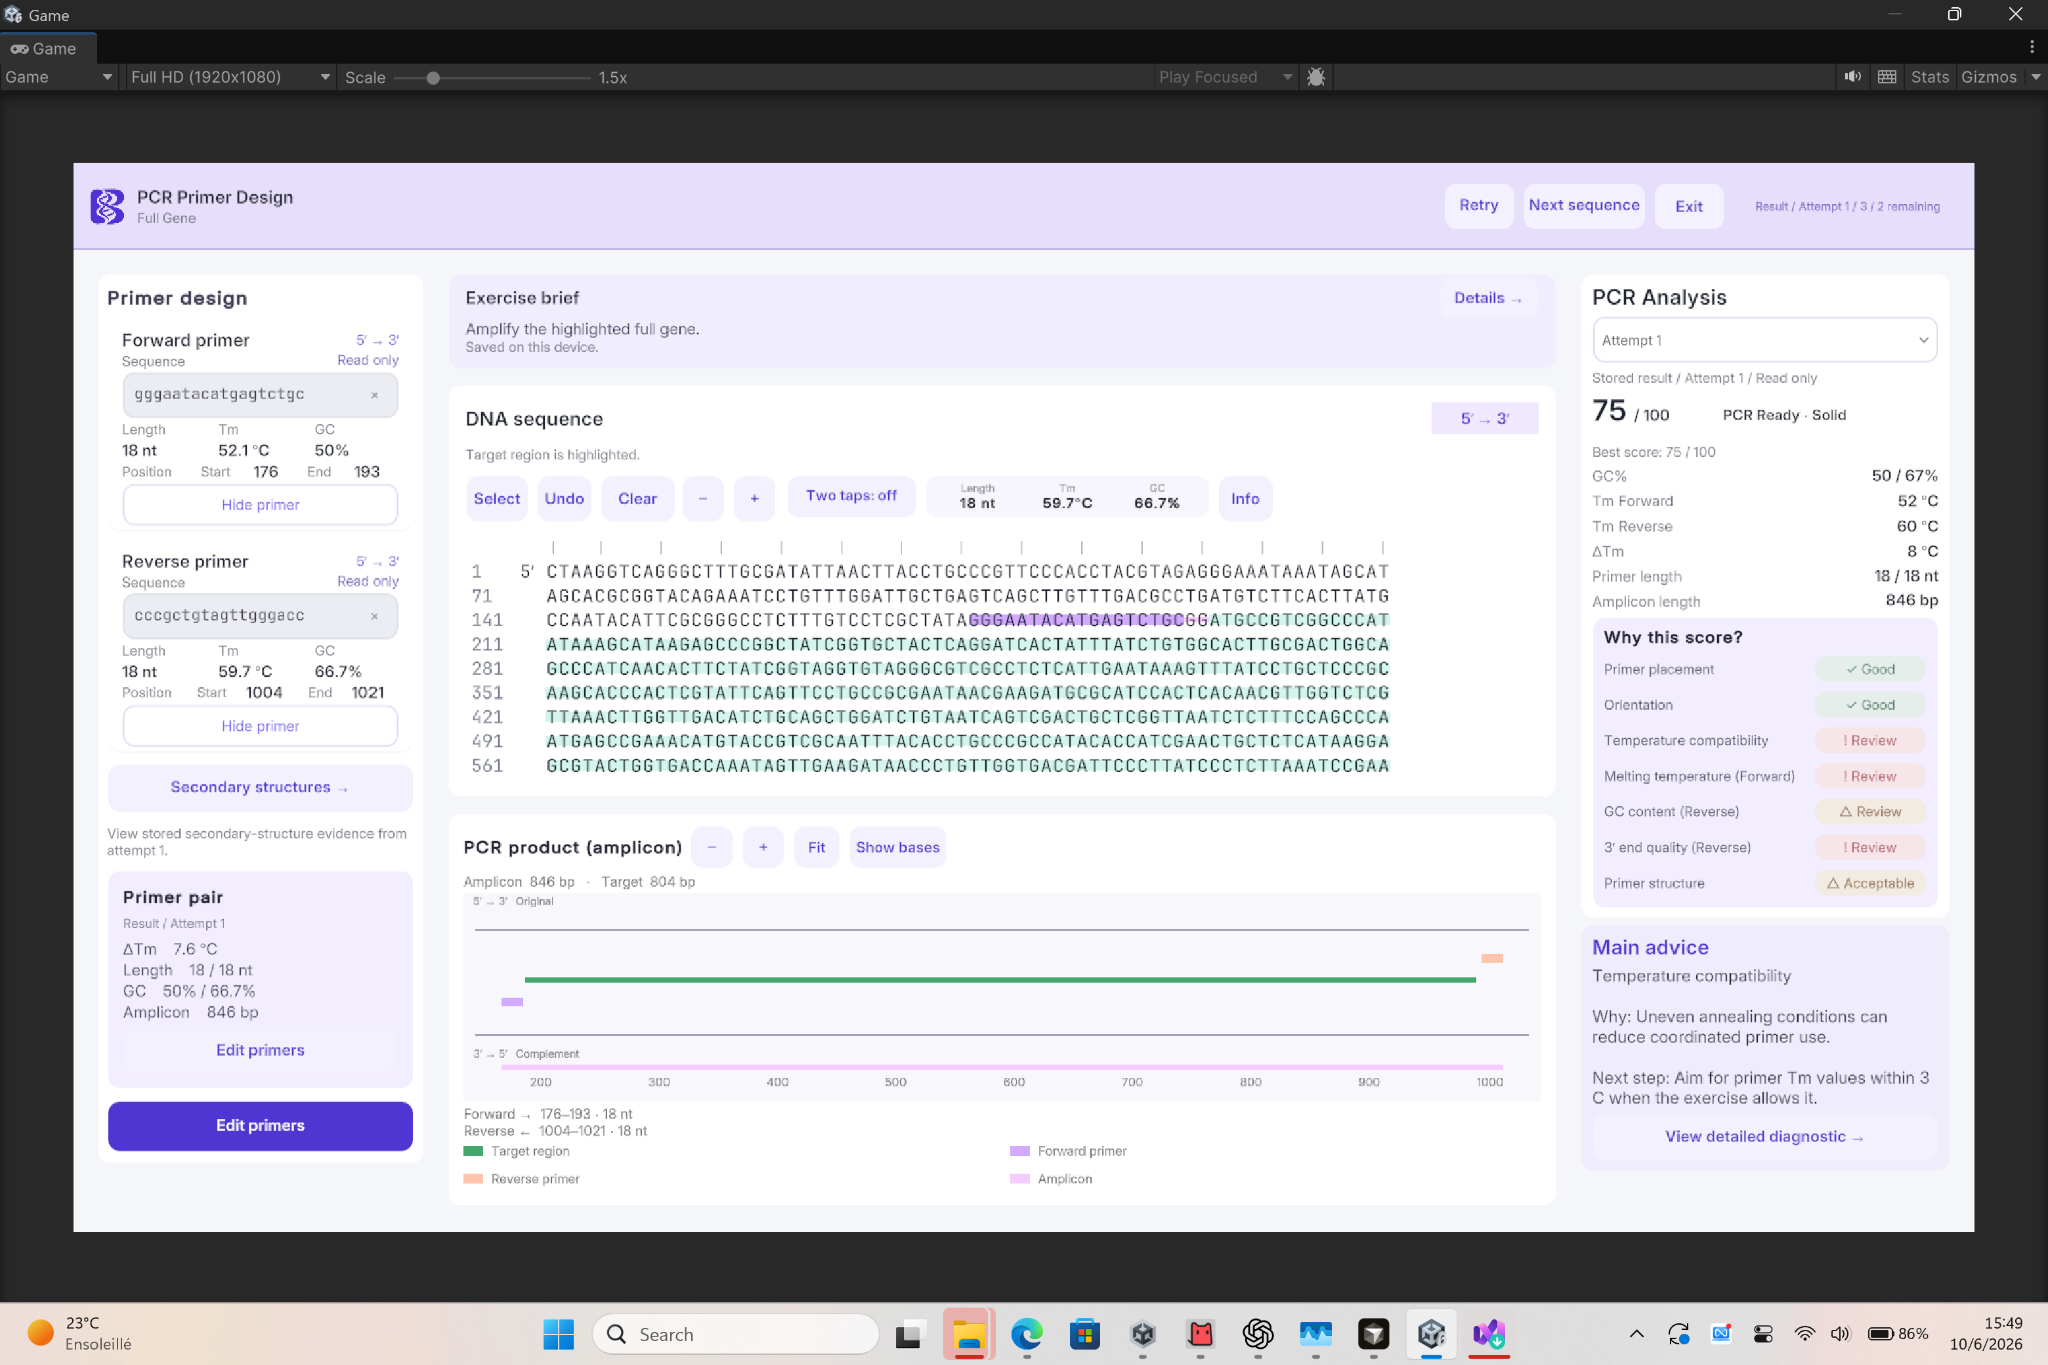Open Microsoft Store from the taskbar
2048x1365 pixels.
point(1084,1334)
